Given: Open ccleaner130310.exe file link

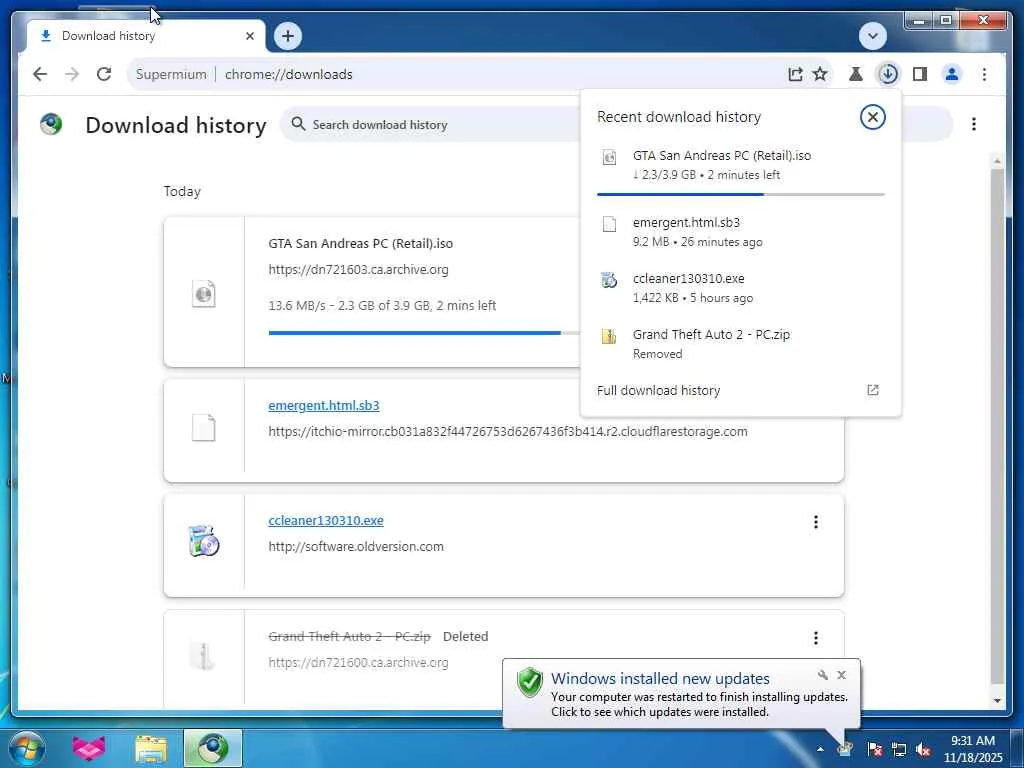Looking at the screenshot, I should 325,520.
